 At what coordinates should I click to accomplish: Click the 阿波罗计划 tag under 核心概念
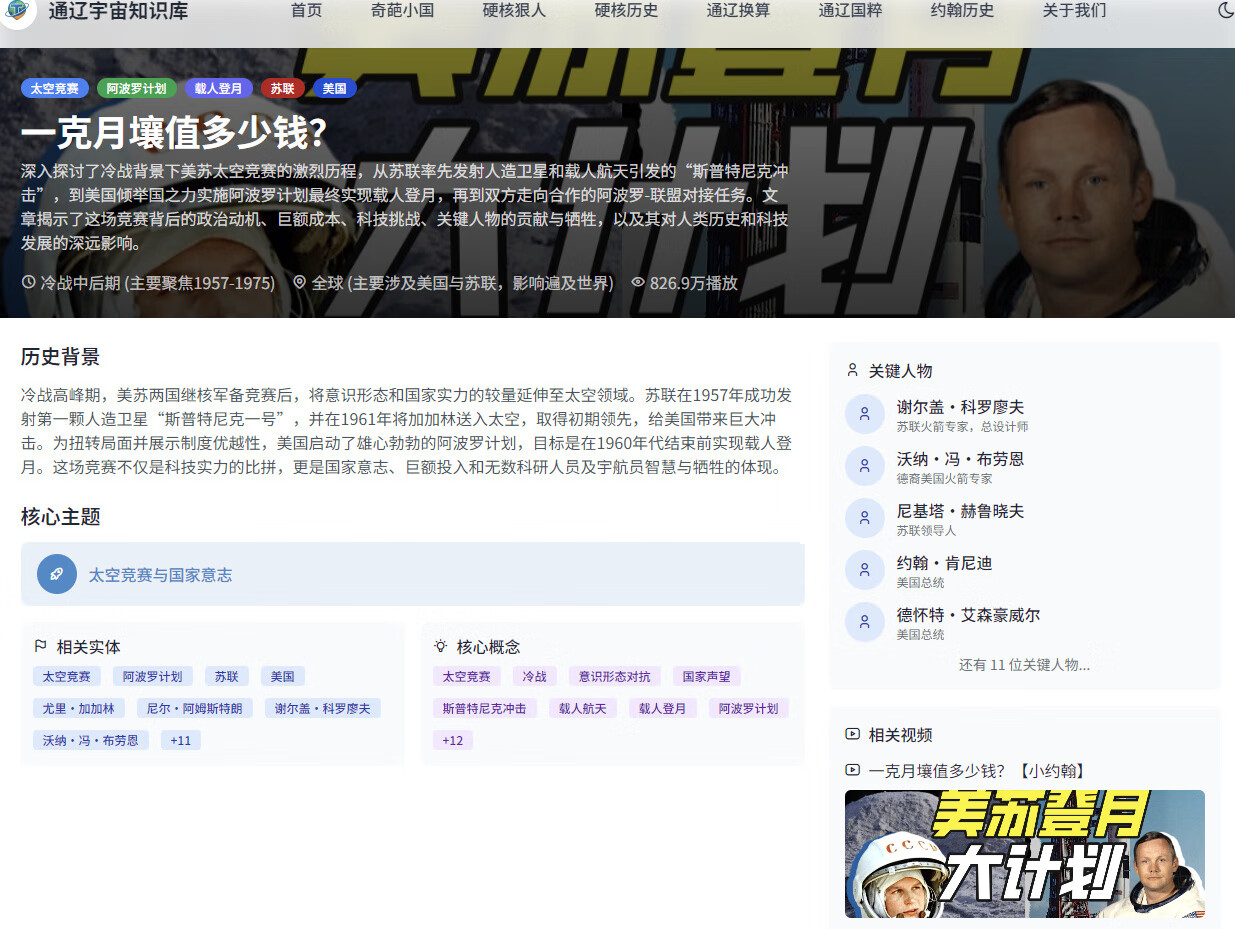coord(748,708)
